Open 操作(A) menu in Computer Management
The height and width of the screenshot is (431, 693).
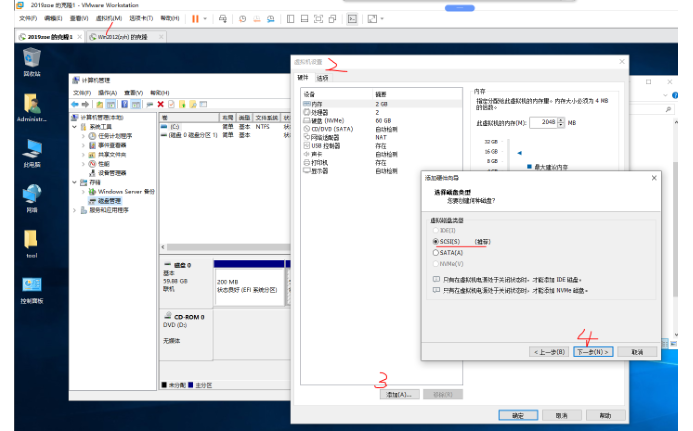point(107,93)
